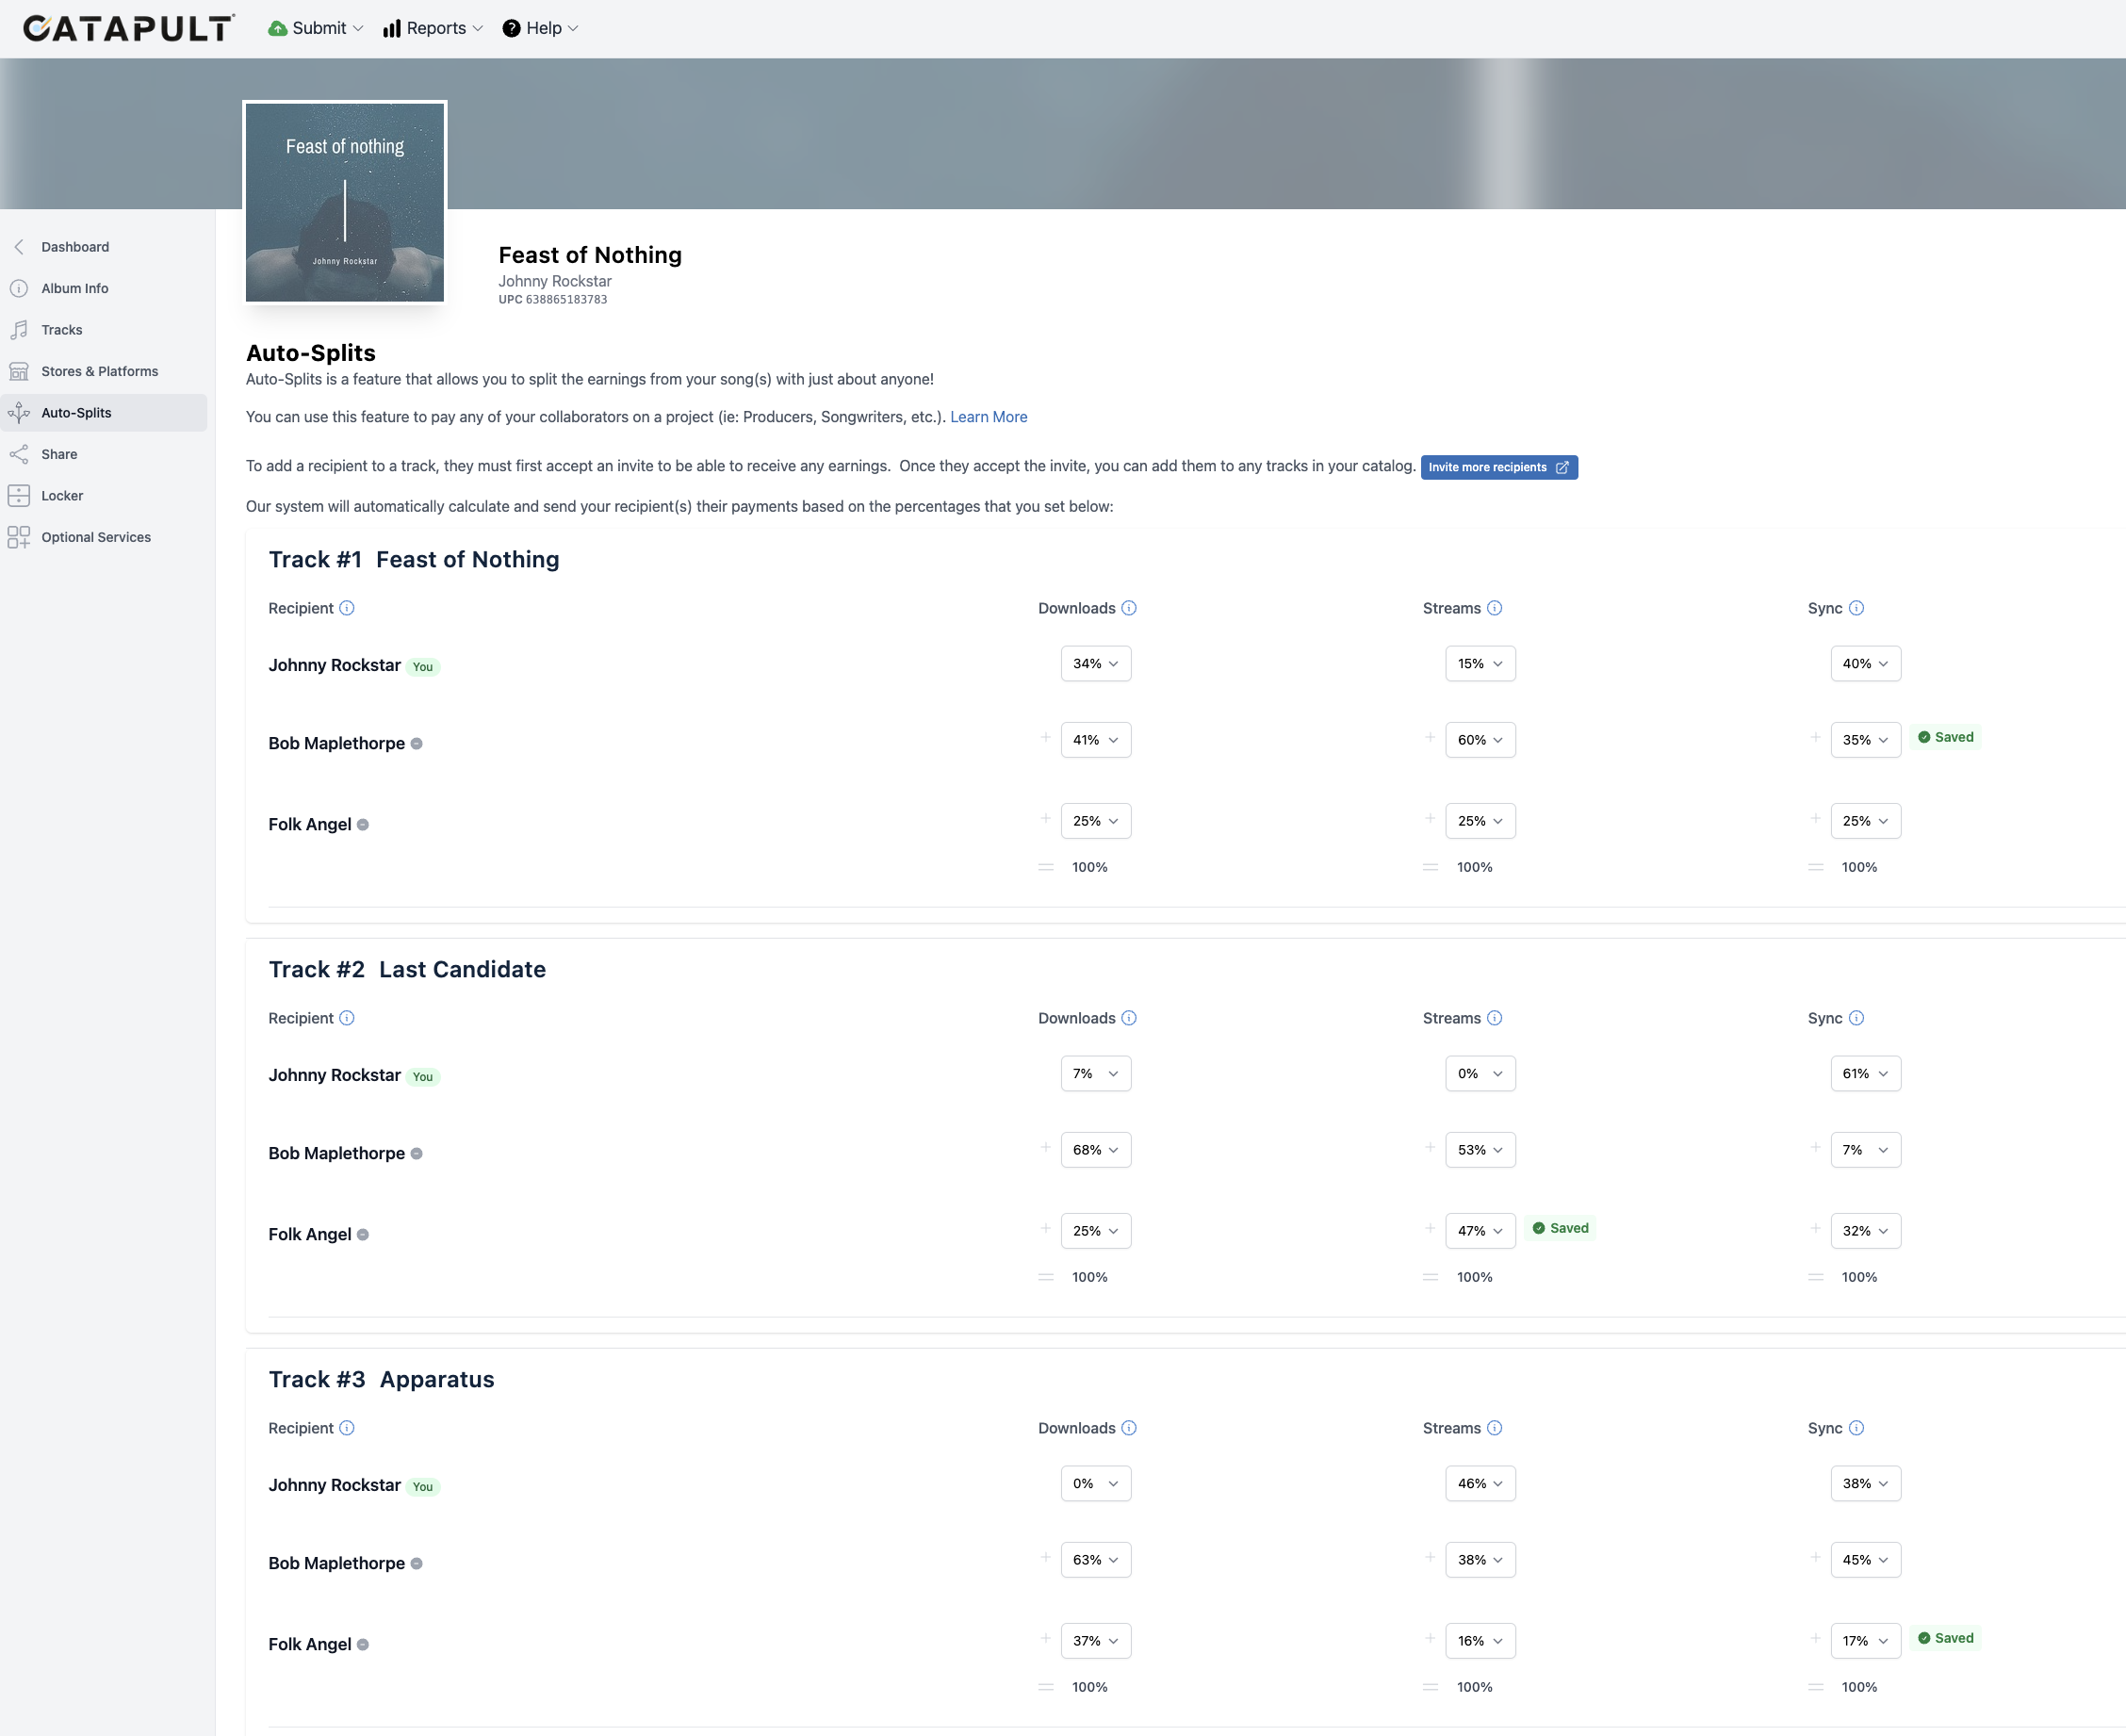Viewport: 2126px width, 1736px height.
Task: Click You badge beside Johnny Rockstar, Track #1
Action: [423, 667]
